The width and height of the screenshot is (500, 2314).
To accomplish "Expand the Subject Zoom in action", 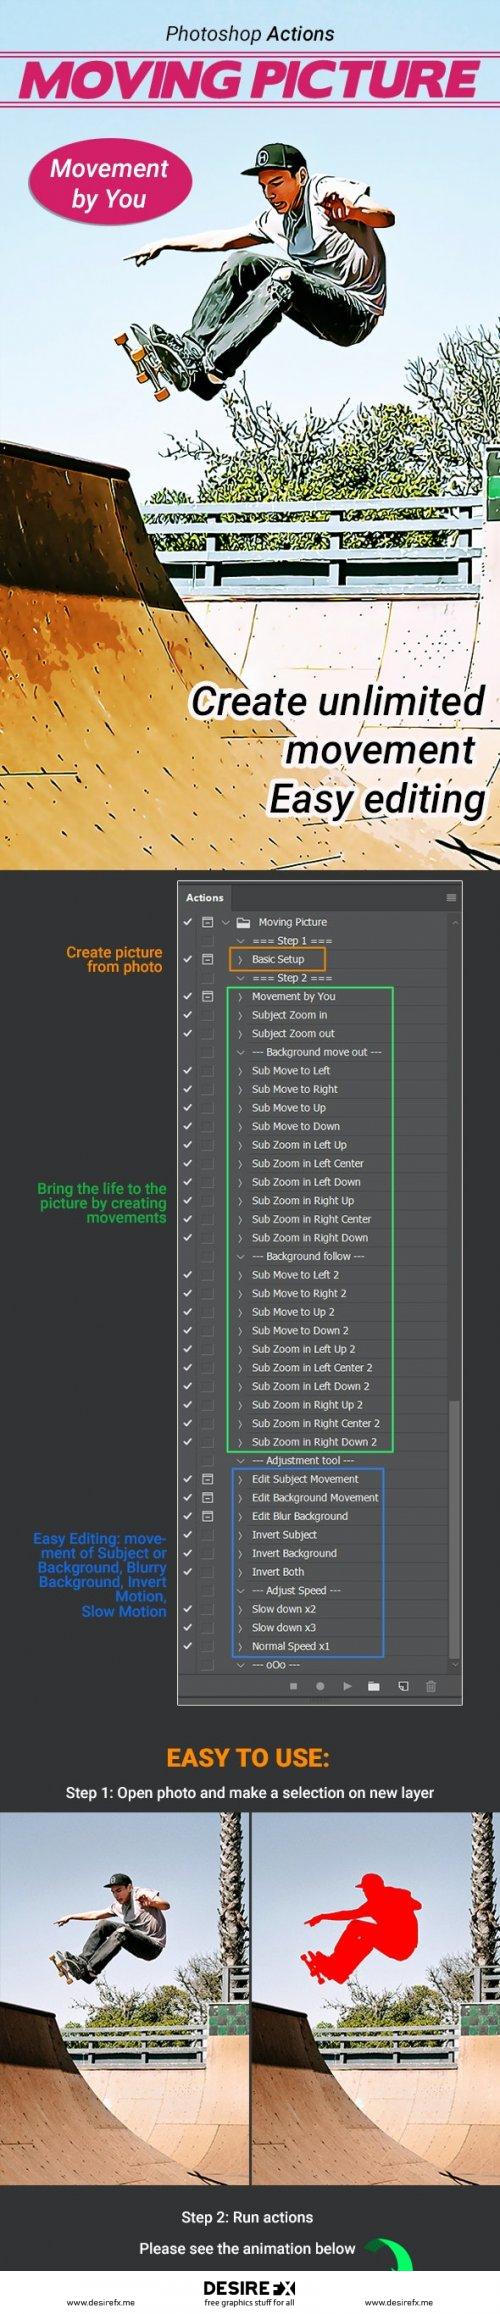I will click(x=240, y=1015).
